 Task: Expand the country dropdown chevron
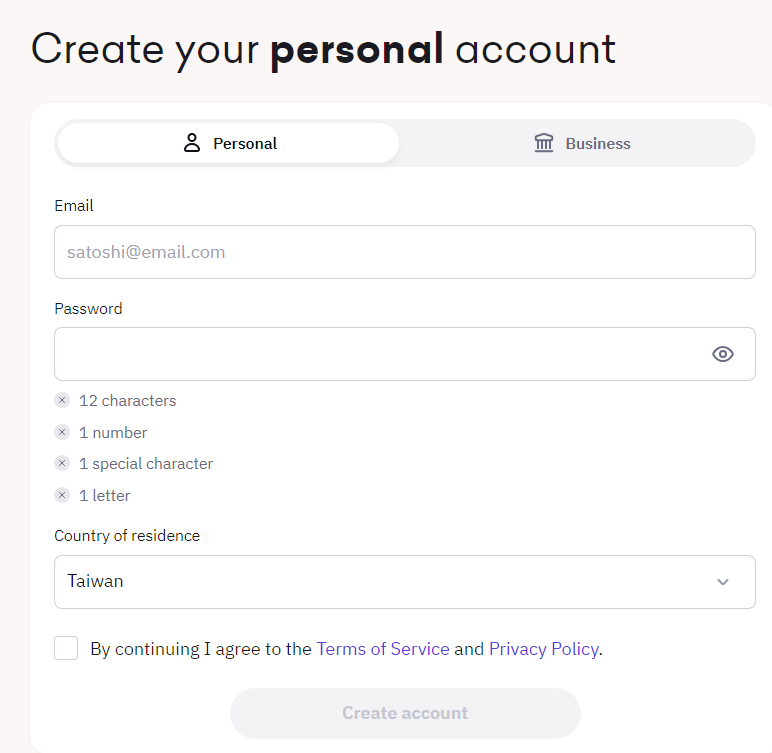(x=723, y=582)
